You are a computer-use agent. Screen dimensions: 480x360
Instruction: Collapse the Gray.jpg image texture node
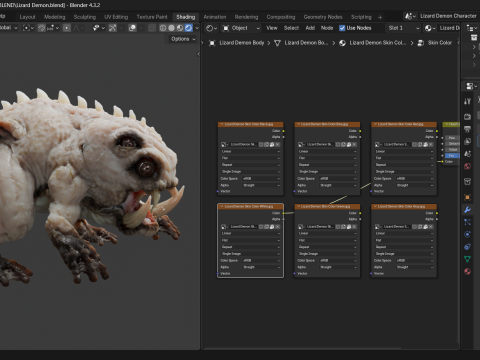click(x=375, y=206)
